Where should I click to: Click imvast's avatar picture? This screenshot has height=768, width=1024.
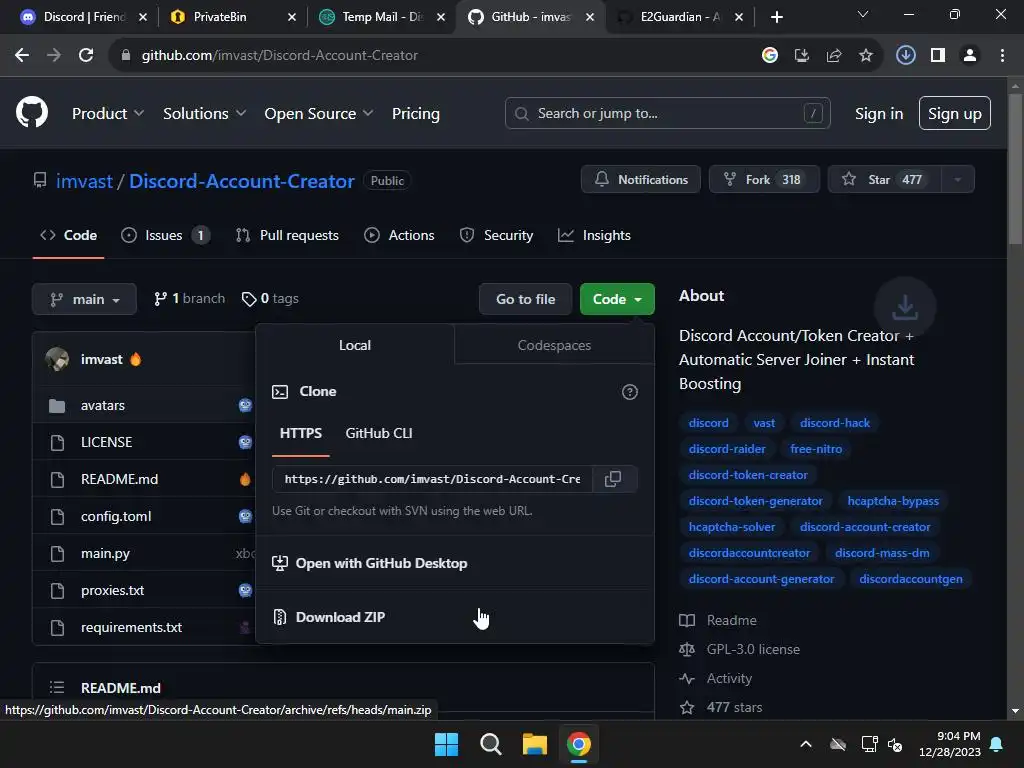57,359
